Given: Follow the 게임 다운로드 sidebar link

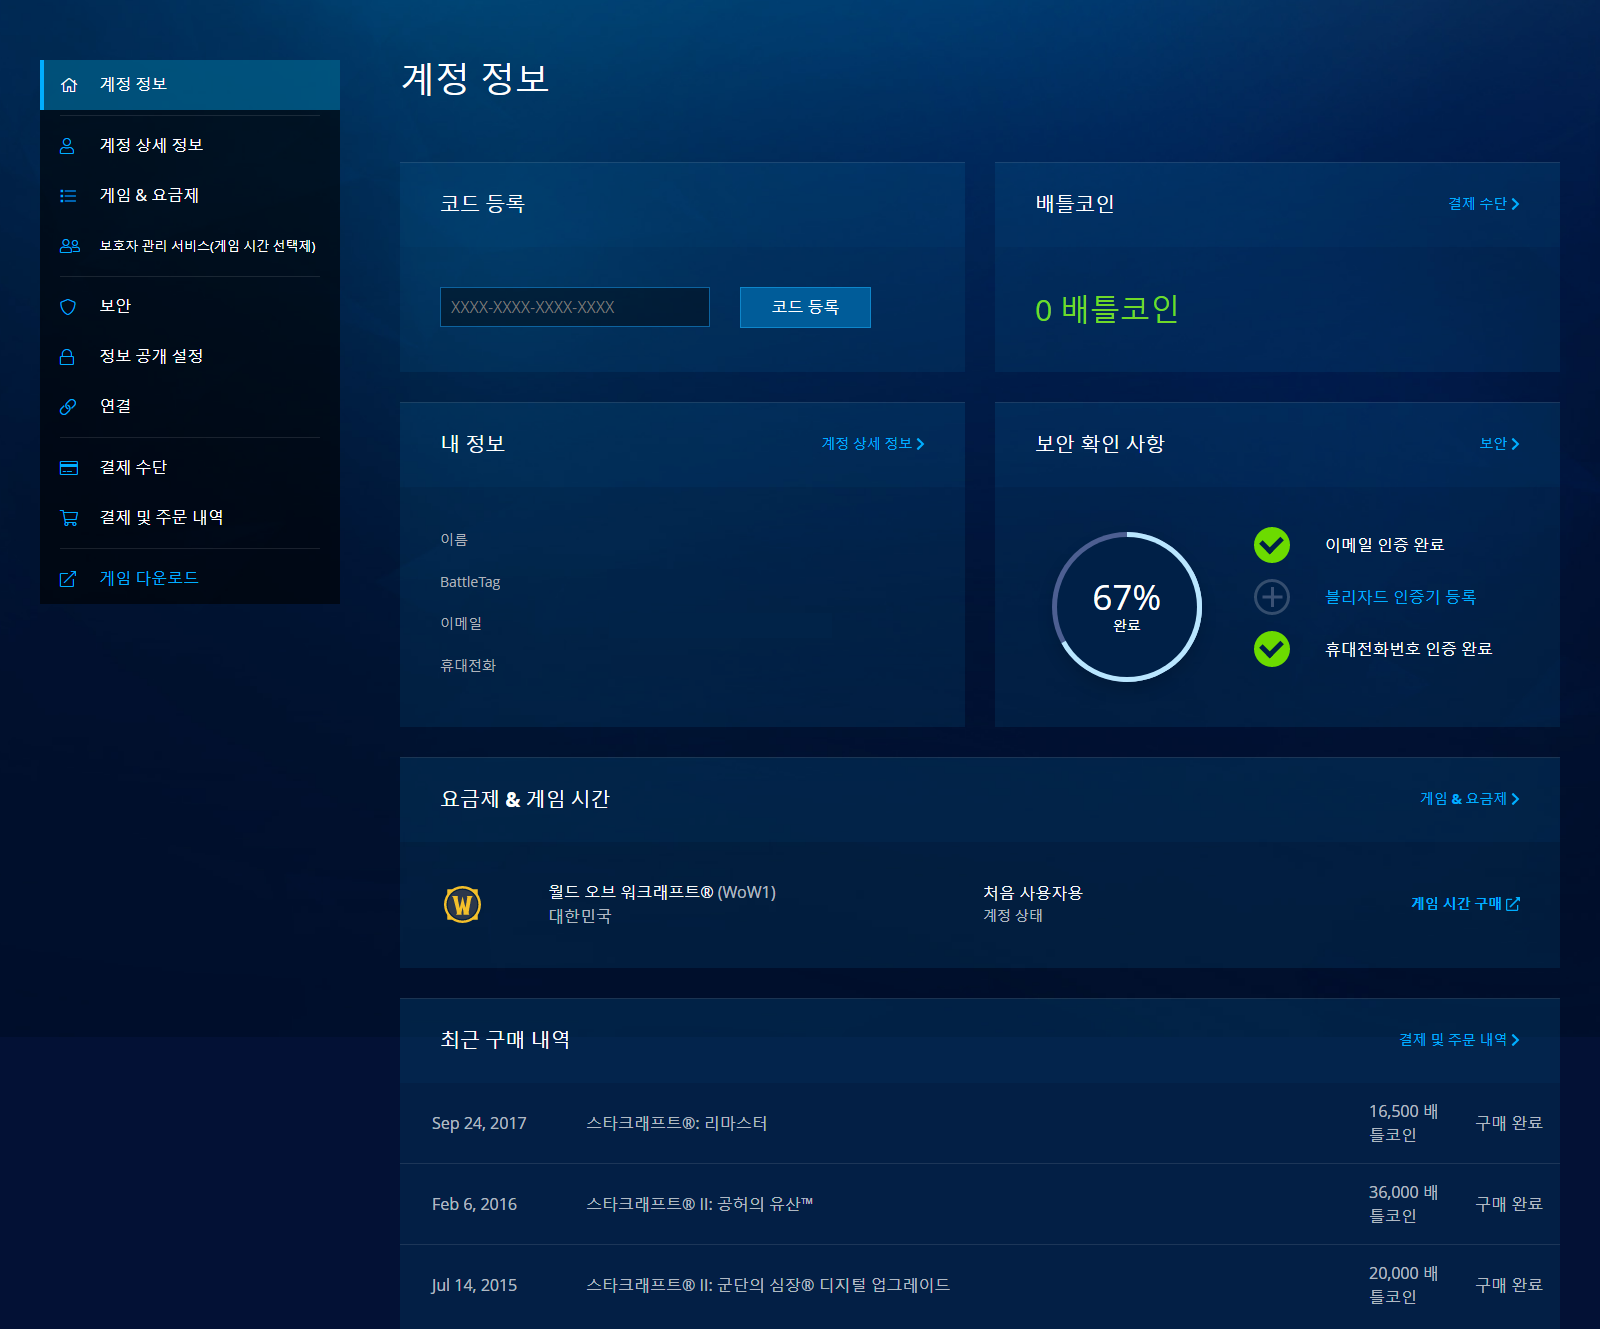Looking at the screenshot, I should (x=190, y=579).
